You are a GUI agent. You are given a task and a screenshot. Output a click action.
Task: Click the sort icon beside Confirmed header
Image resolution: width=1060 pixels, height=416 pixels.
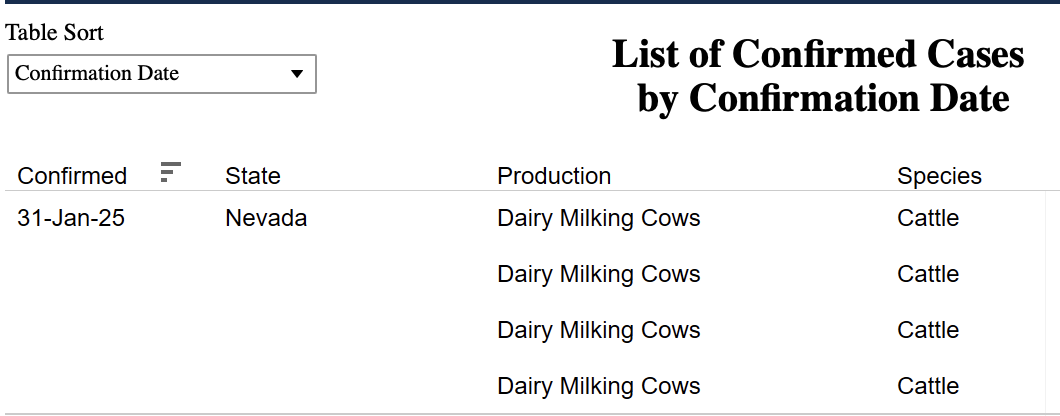(170, 172)
